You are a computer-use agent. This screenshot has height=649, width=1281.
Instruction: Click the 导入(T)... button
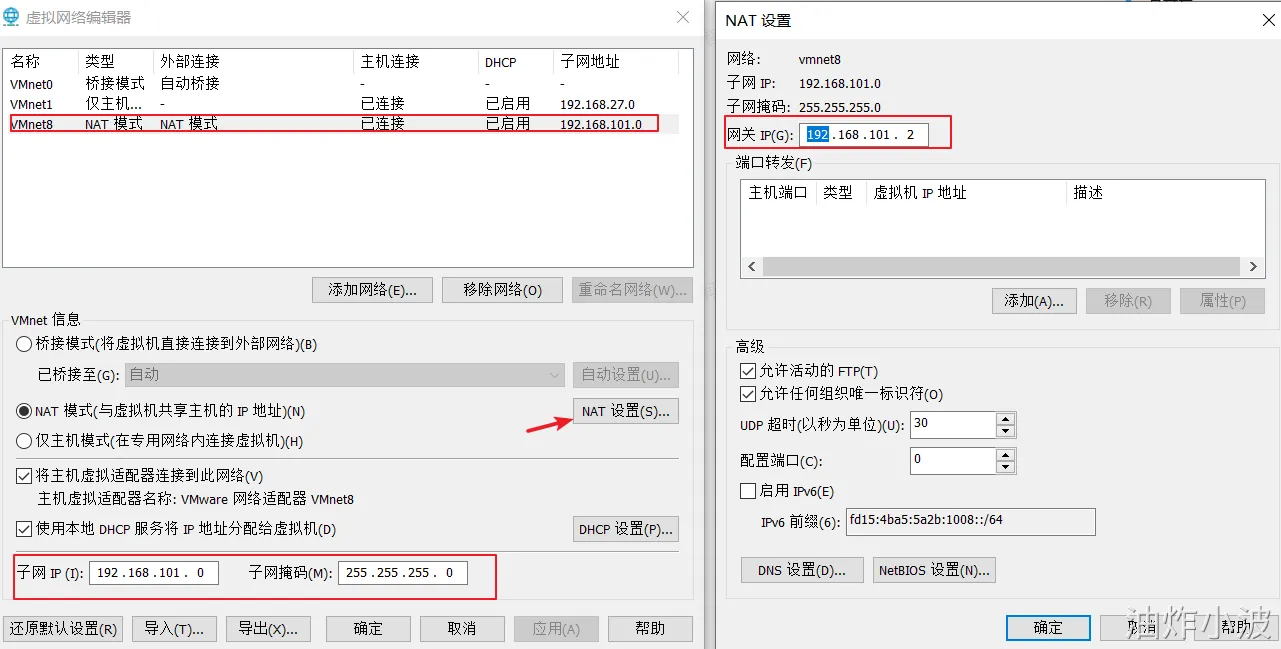[x=174, y=629]
